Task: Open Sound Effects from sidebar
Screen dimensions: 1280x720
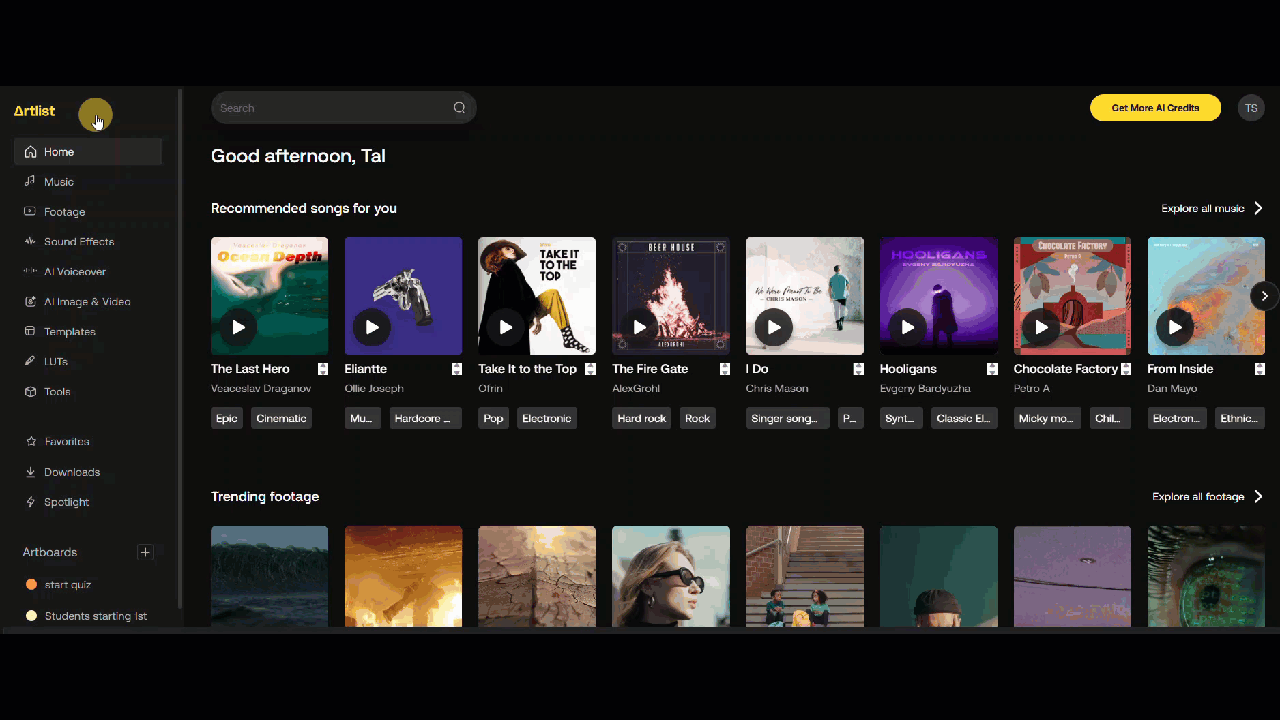Action: click(78, 242)
